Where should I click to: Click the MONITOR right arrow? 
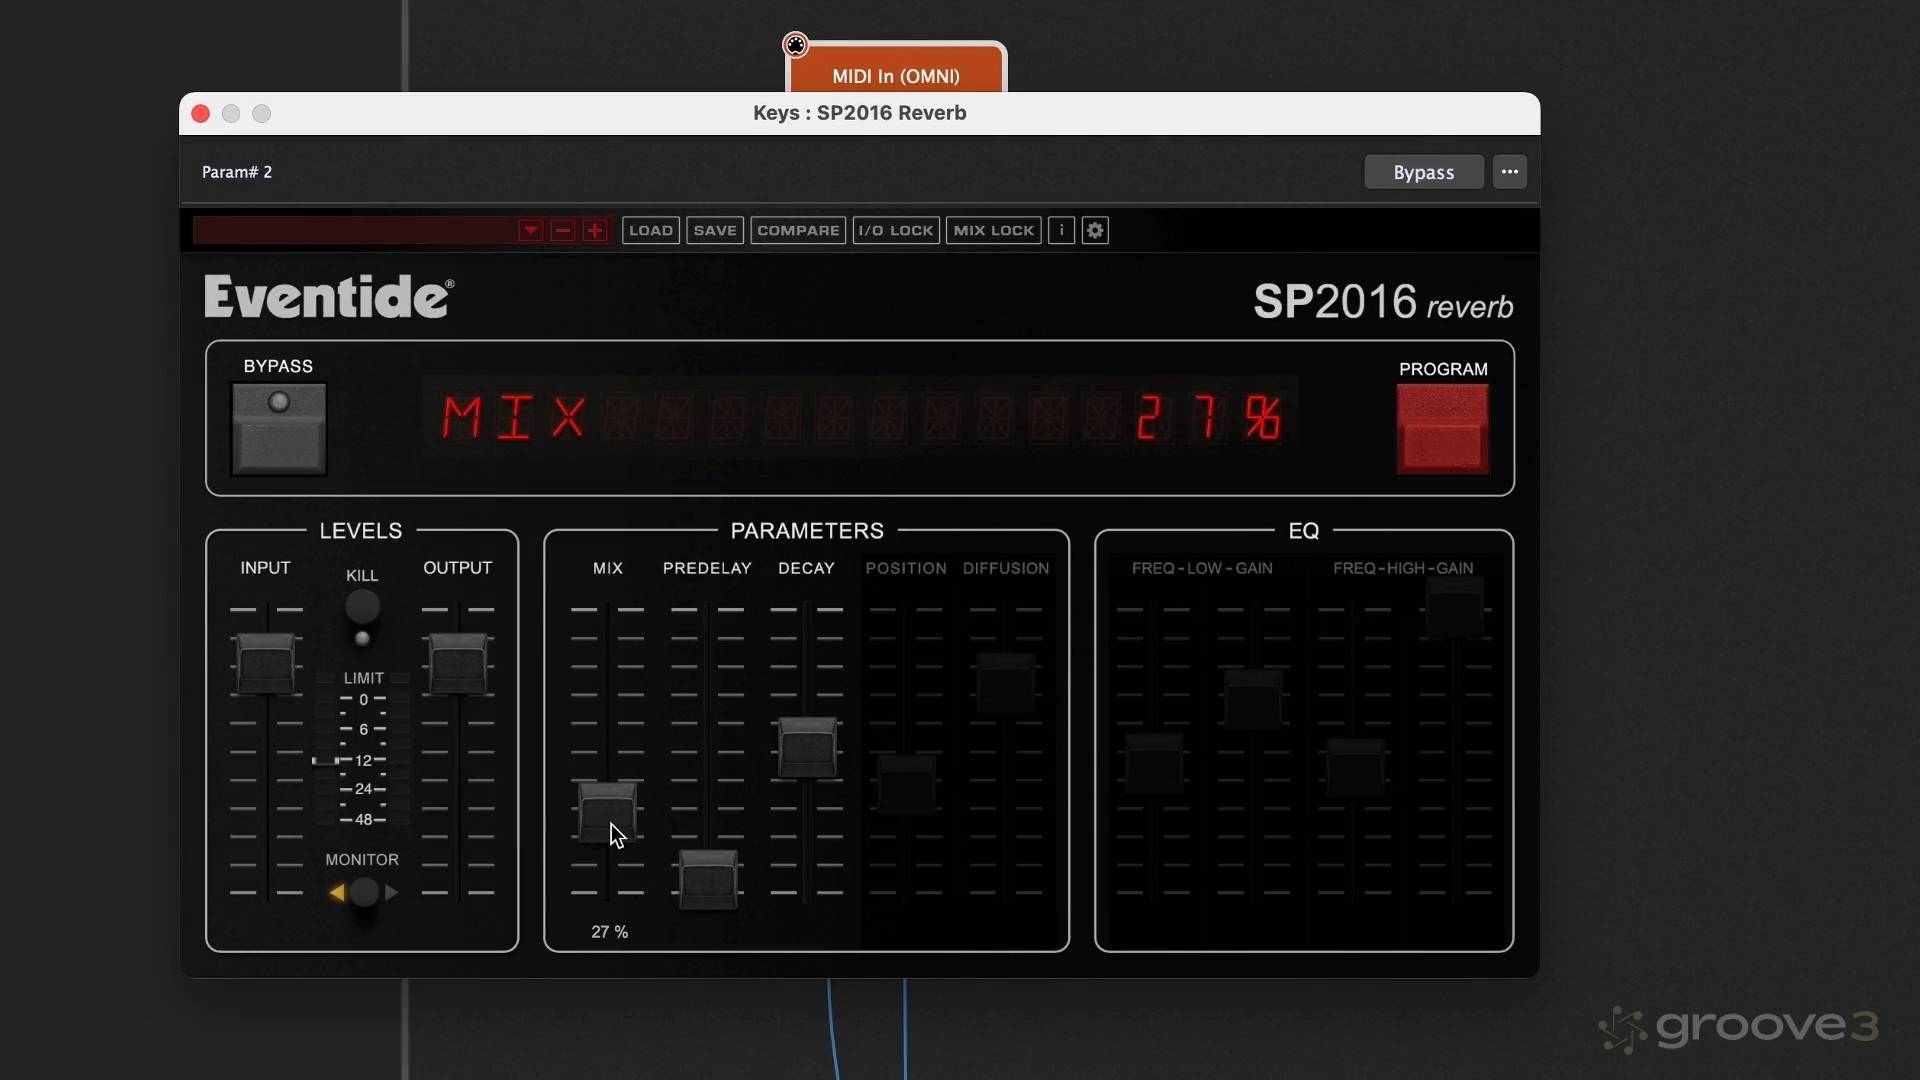(392, 893)
